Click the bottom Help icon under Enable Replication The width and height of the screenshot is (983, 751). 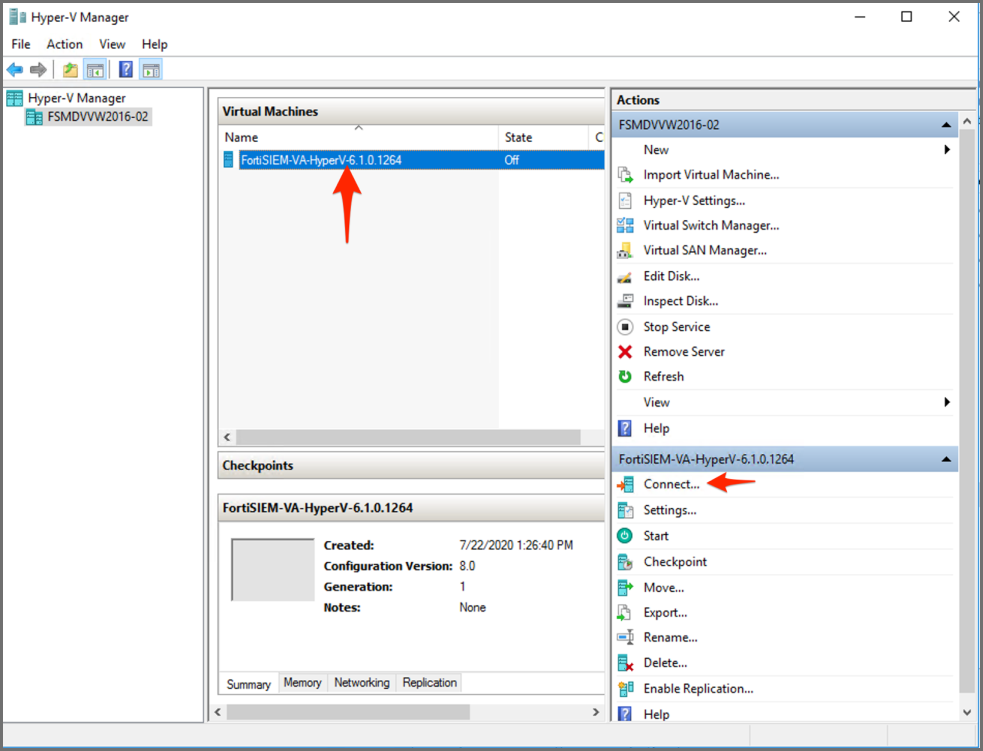[x=625, y=714]
